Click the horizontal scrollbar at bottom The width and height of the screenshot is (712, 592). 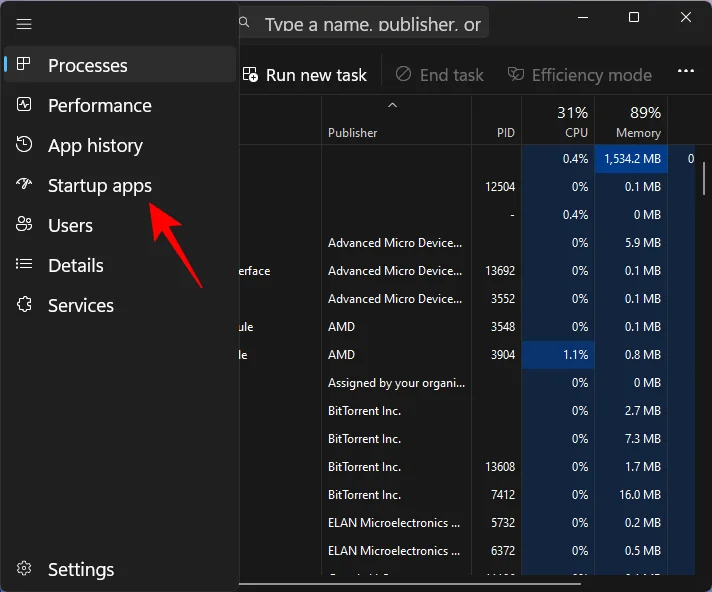tap(410, 584)
